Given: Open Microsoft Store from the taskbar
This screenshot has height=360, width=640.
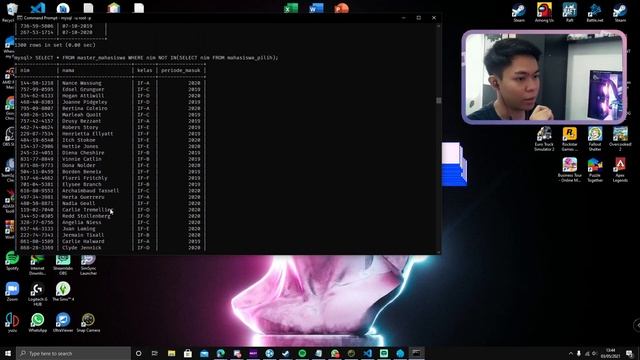Looking at the screenshot, I should pos(188,353).
